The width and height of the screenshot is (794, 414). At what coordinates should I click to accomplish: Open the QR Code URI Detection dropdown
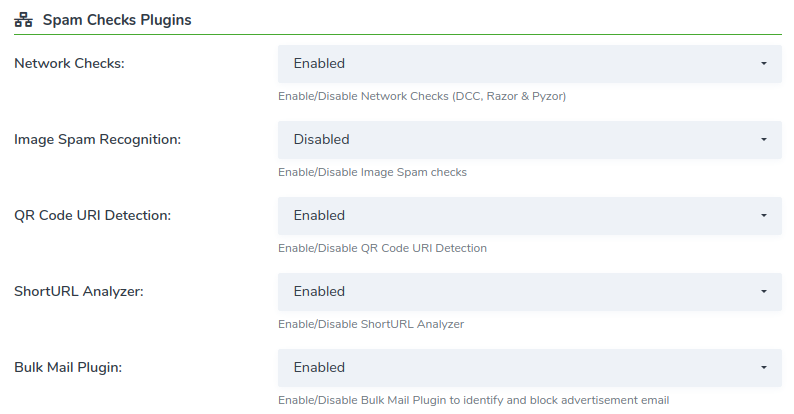point(530,216)
